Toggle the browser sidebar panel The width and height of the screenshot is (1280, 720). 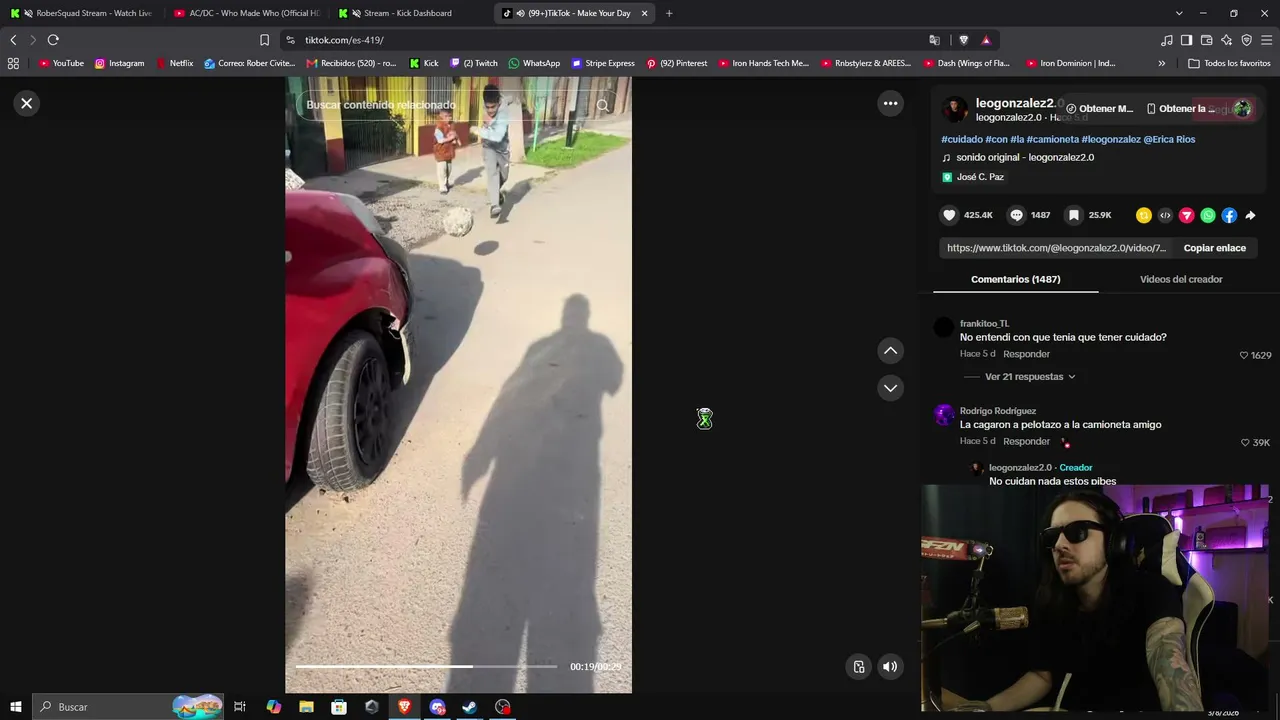pos(1186,40)
